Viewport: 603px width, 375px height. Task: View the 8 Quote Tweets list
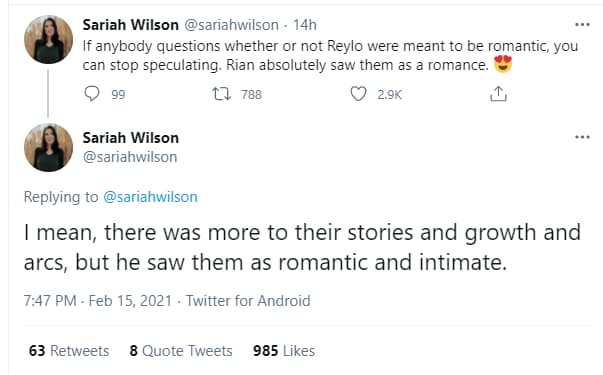click(x=181, y=351)
